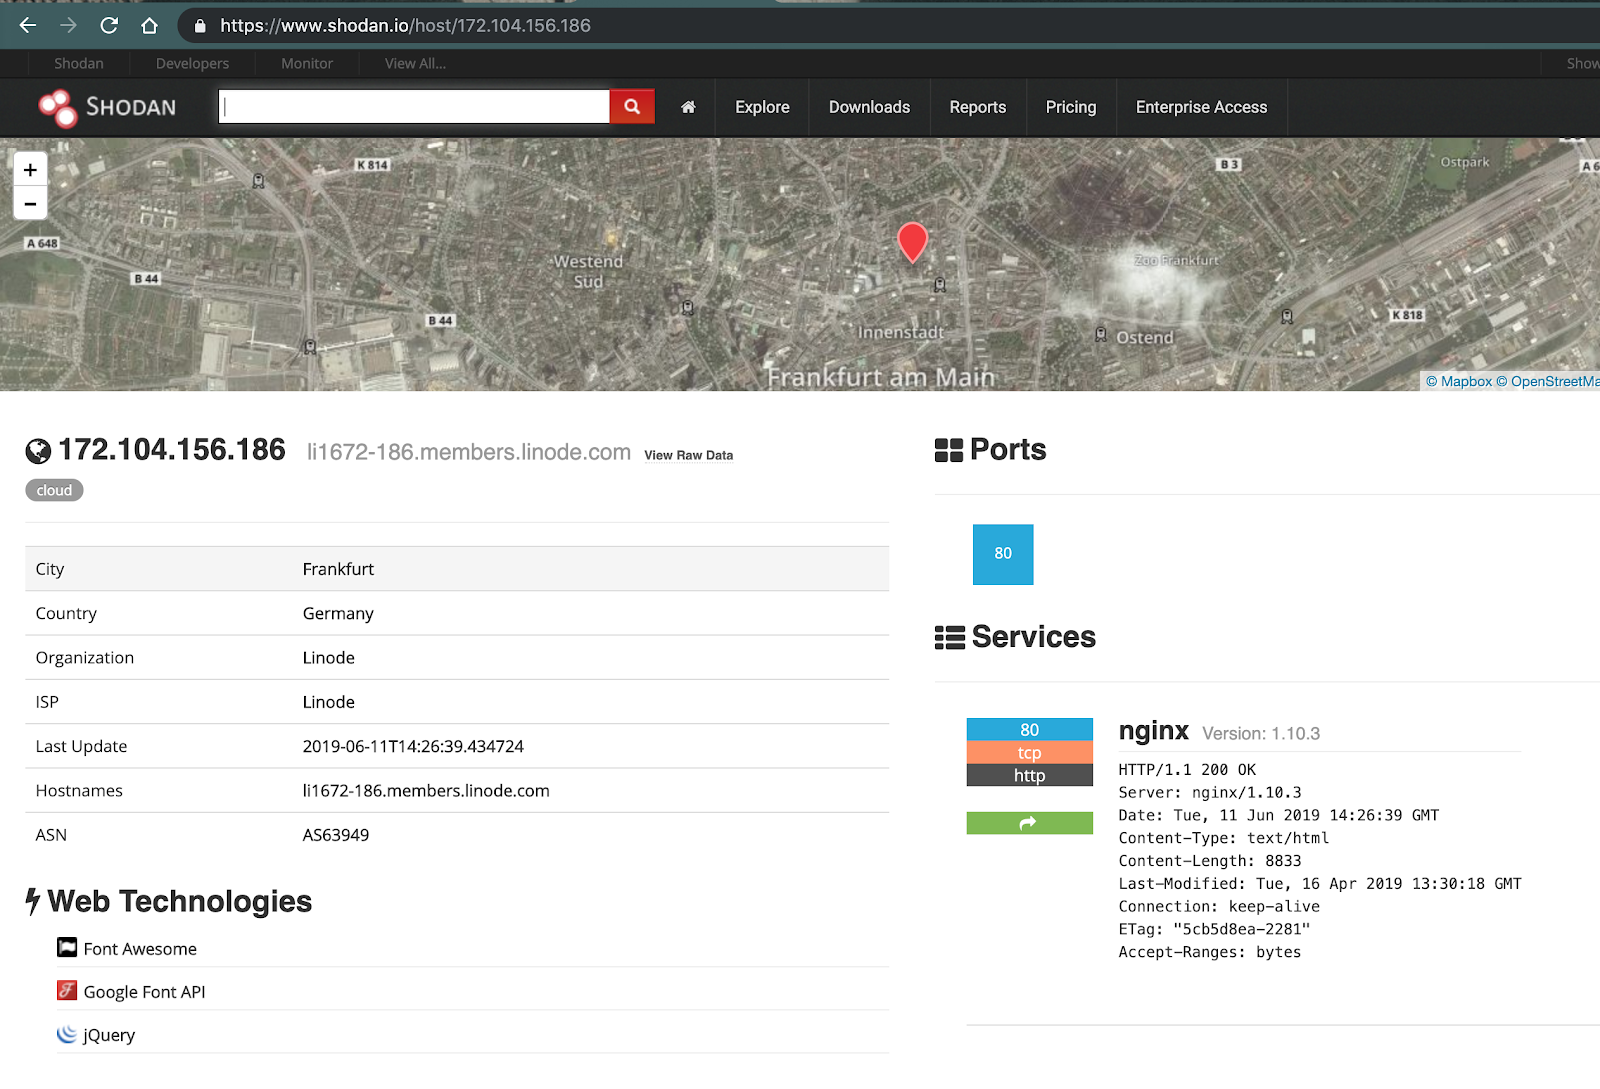This screenshot has height=1089, width=1600.
Task: Click the Frankfurt city value
Action: coord(338,569)
